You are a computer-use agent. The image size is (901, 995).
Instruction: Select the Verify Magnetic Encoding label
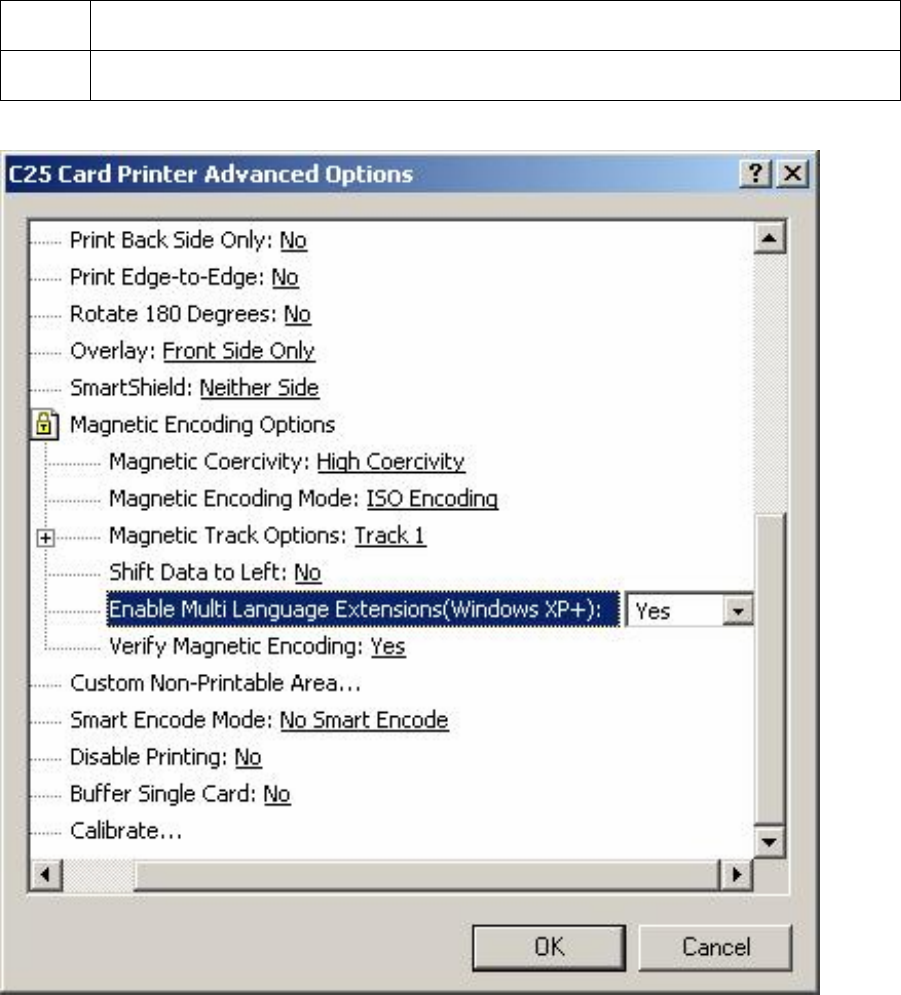[236, 646]
